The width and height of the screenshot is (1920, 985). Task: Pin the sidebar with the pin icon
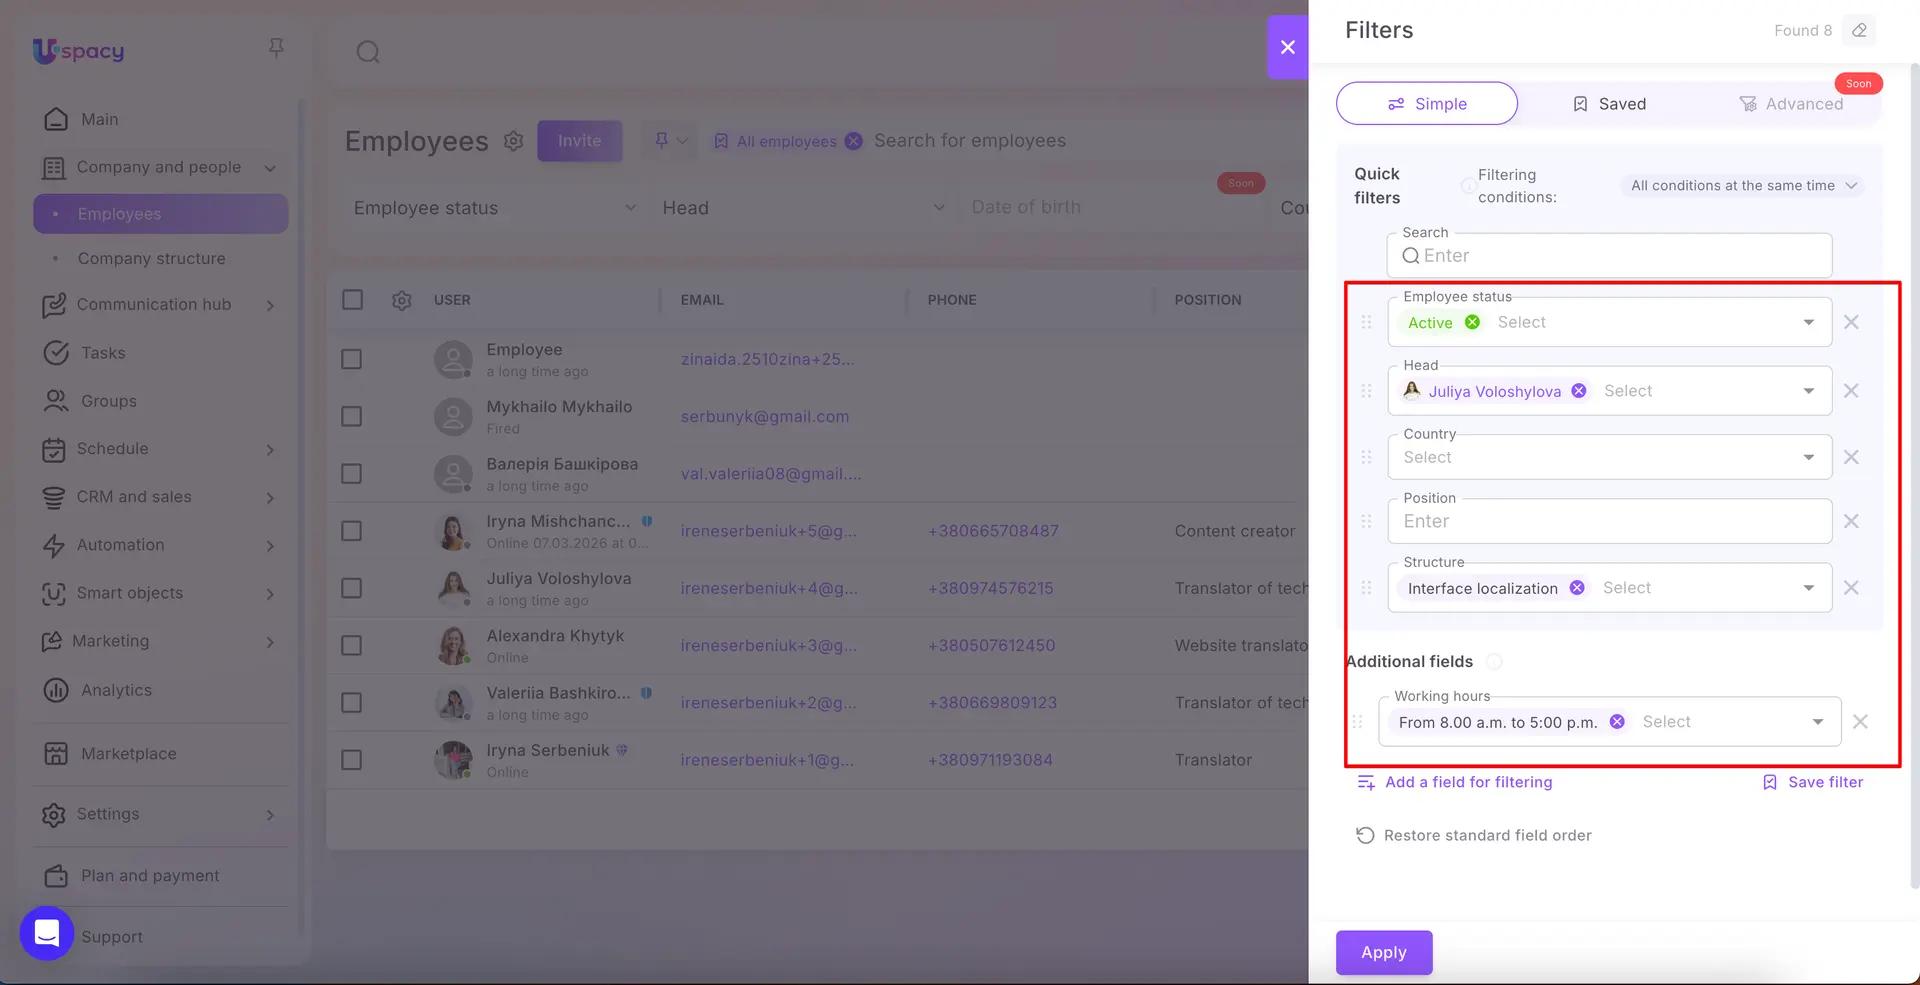(x=276, y=48)
